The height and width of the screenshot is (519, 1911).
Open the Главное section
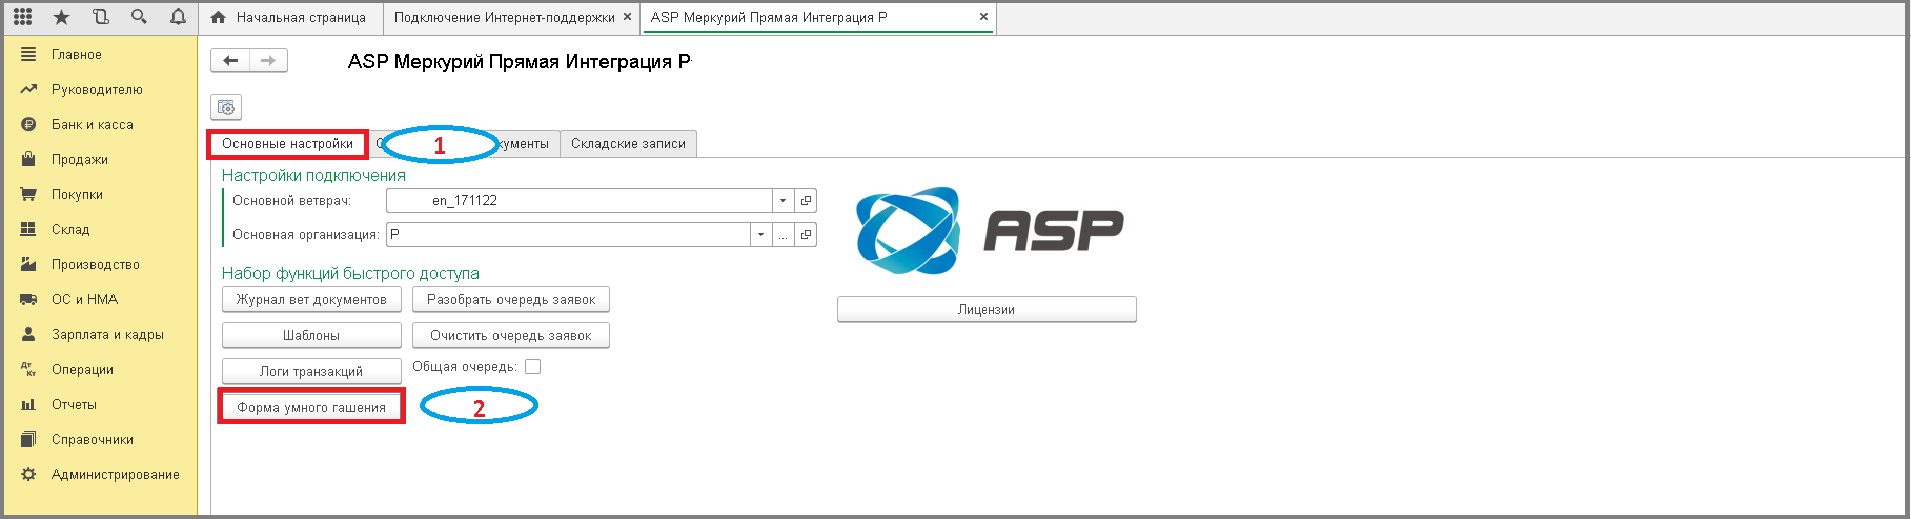(x=77, y=54)
